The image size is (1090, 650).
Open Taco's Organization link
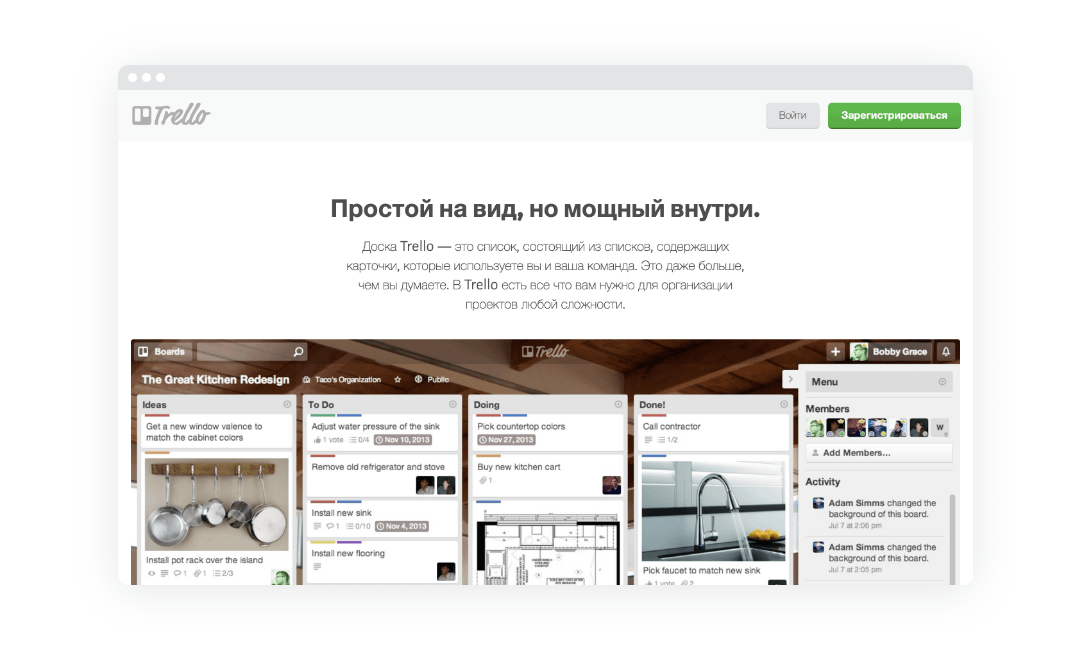[342, 380]
